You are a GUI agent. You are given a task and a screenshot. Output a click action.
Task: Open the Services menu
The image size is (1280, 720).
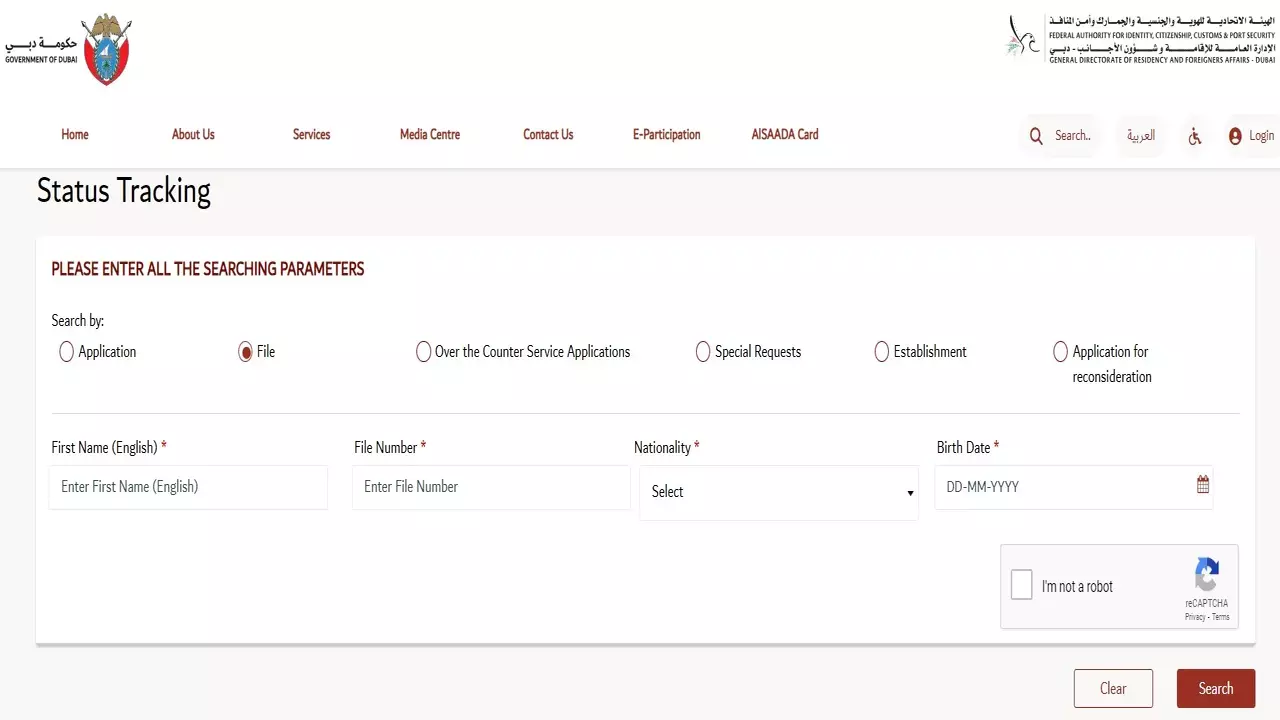(x=311, y=135)
